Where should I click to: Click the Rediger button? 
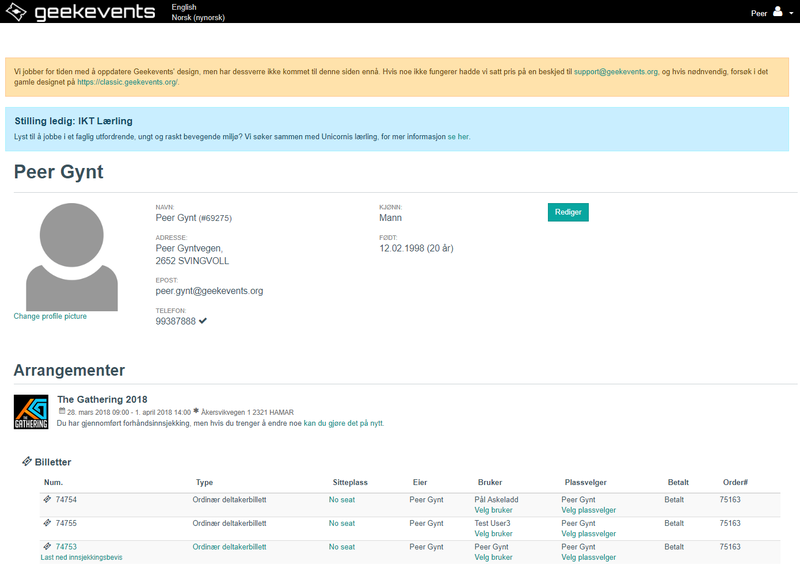[568, 212]
